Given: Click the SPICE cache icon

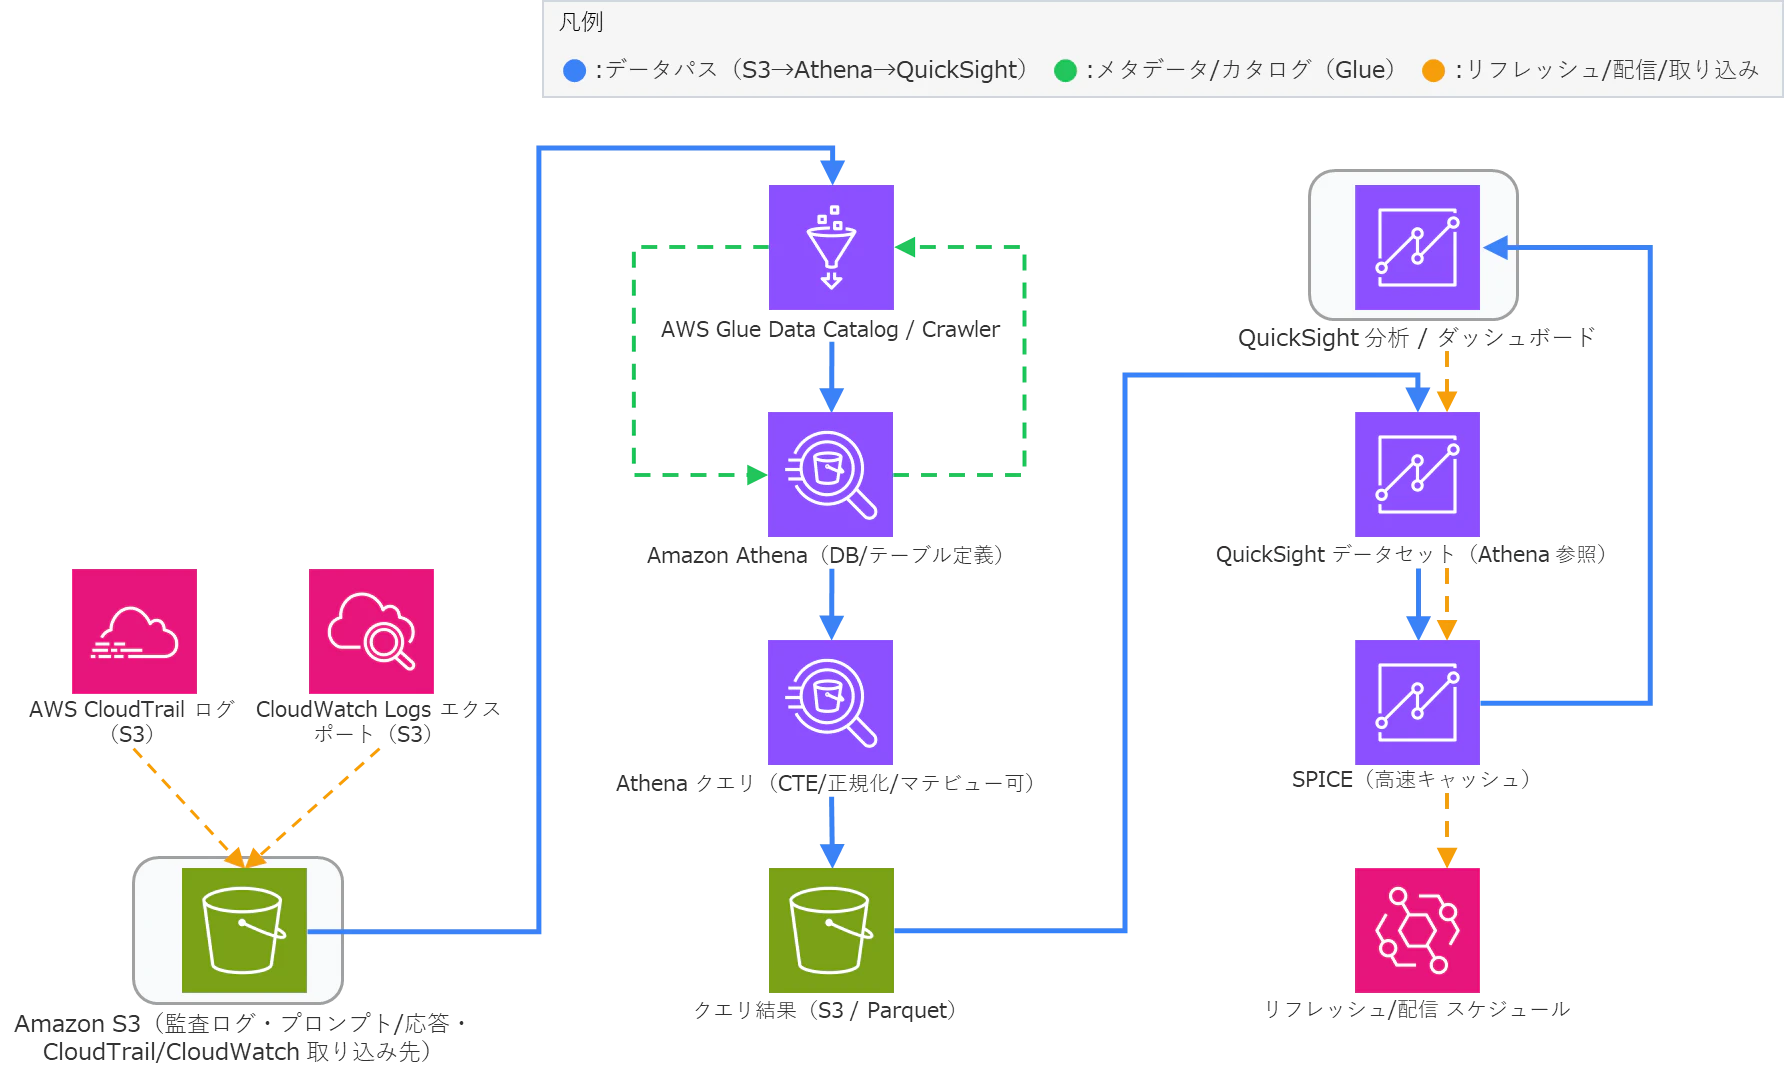Looking at the screenshot, I should click(x=1417, y=702).
